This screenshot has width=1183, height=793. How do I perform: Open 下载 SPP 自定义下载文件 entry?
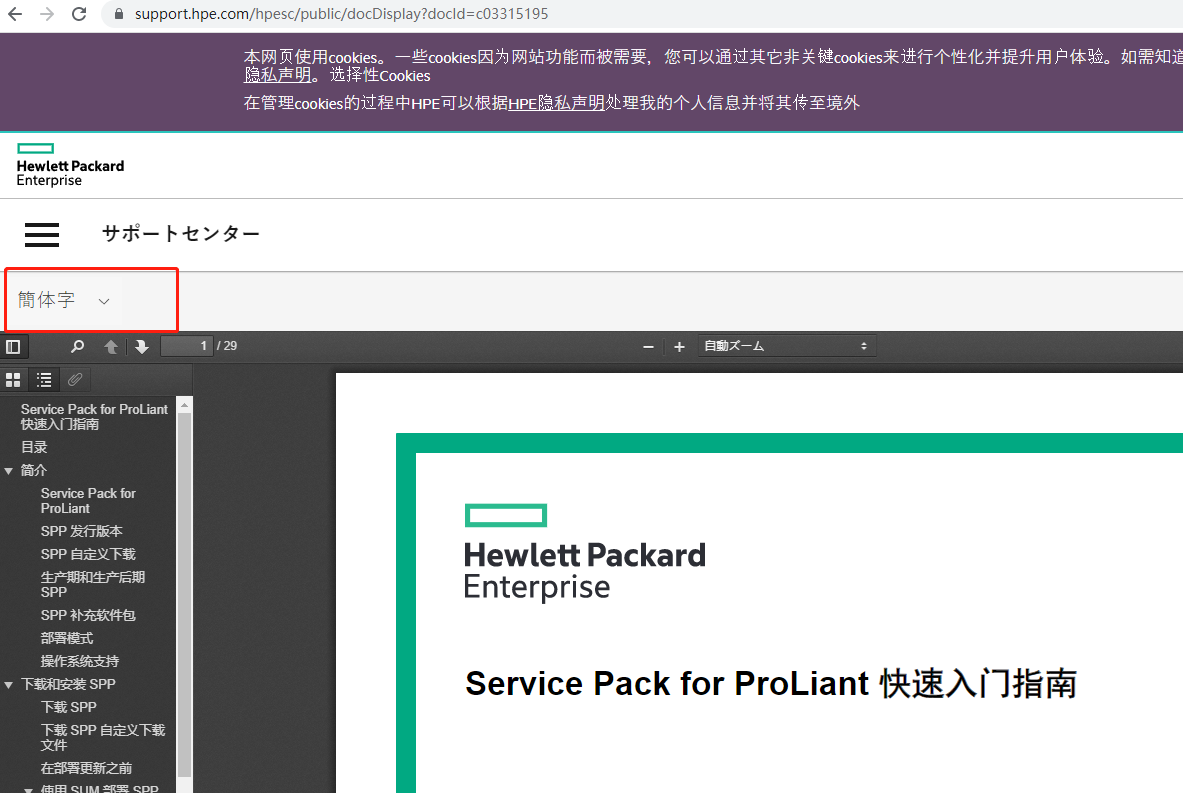[x=103, y=738]
